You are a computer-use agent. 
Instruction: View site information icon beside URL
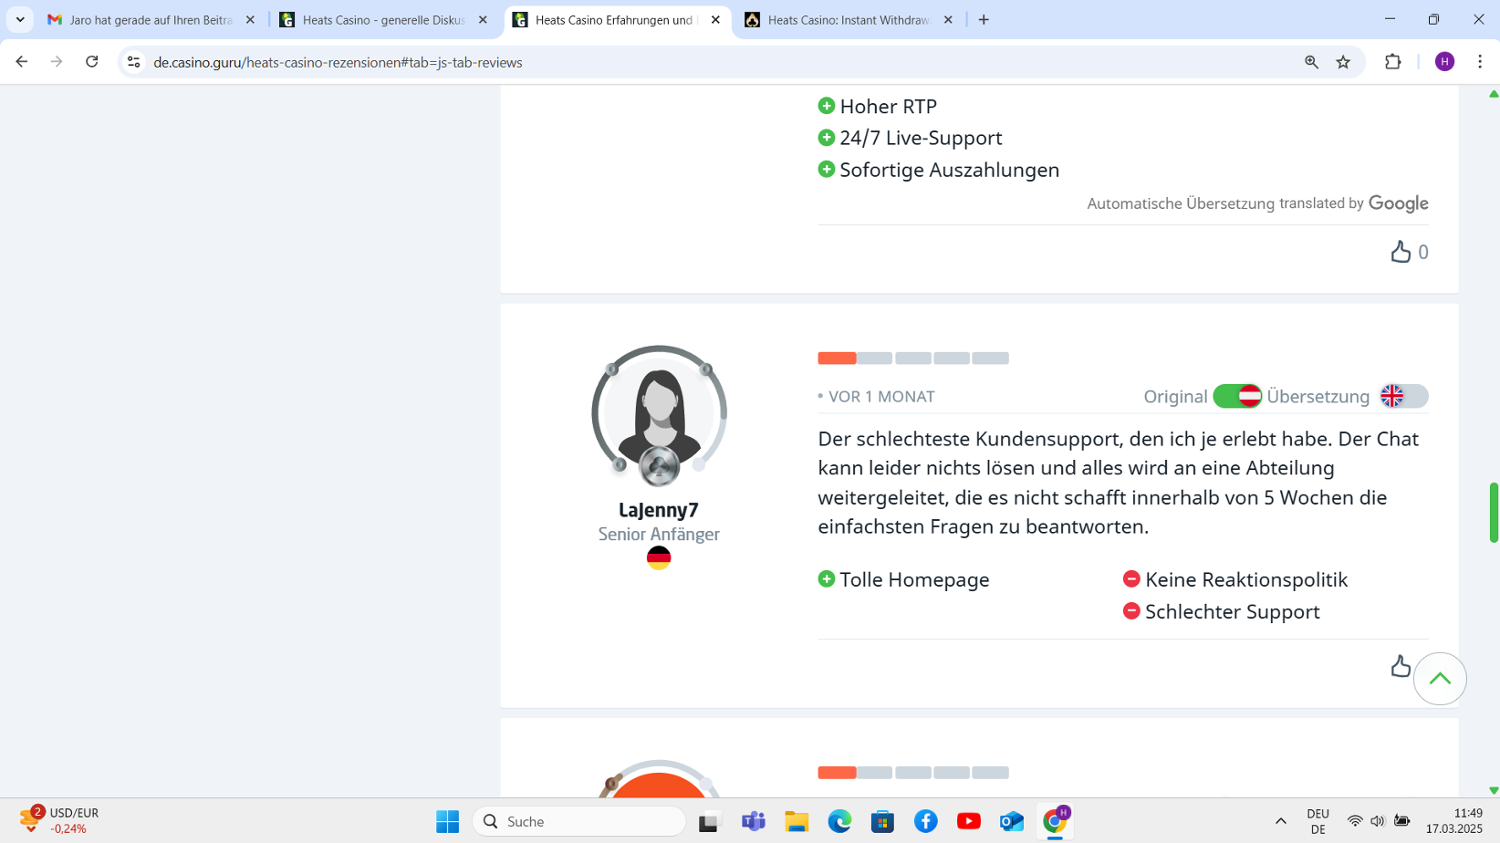(x=133, y=62)
